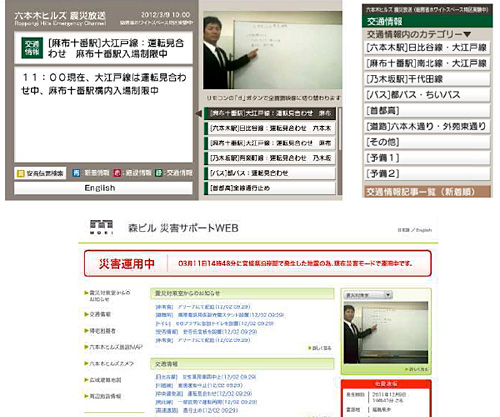Select [六本木駅]日比谷線・大江戸線 category
The height and width of the screenshot is (417, 500).
(427, 48)
